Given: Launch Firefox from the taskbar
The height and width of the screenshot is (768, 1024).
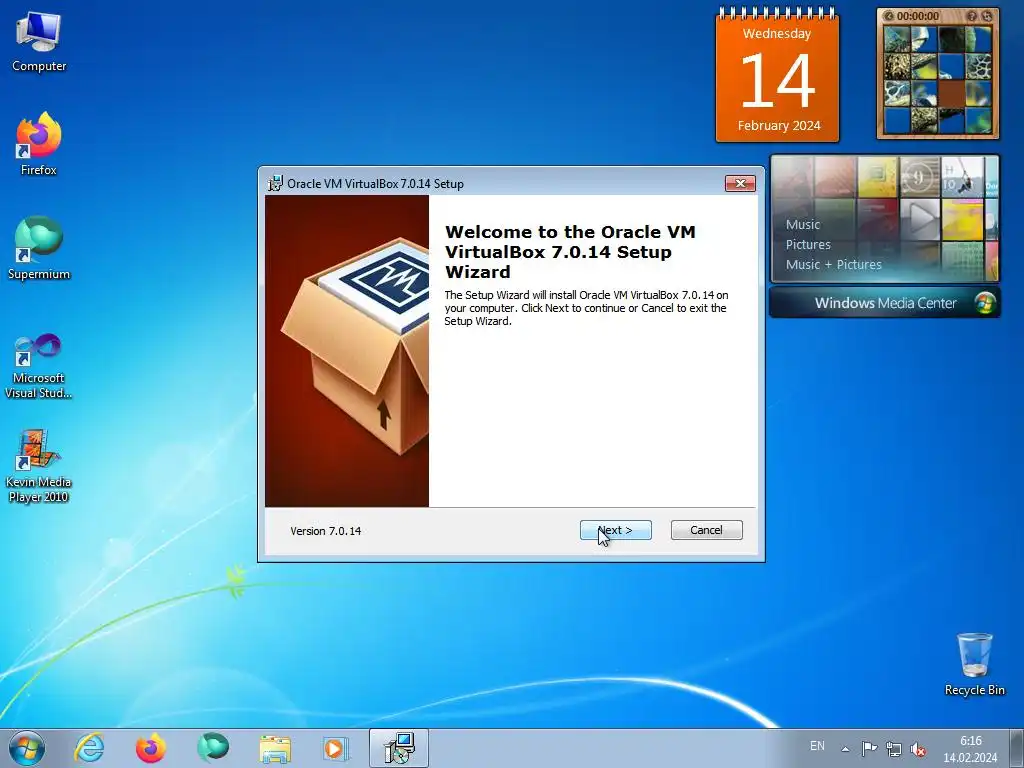Looking at the screenshot, I should tap(151, 748).
